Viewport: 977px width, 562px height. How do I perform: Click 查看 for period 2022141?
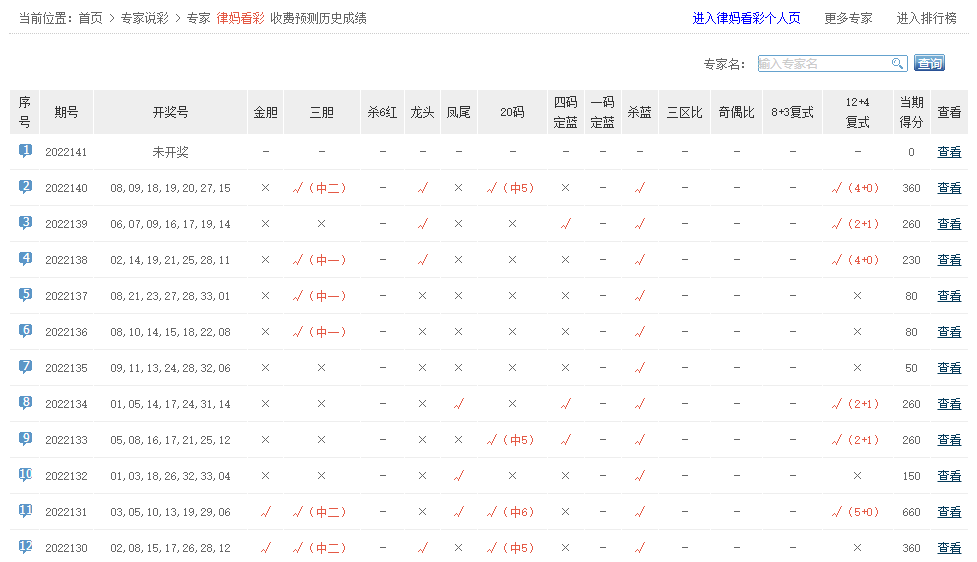point(949,152)
